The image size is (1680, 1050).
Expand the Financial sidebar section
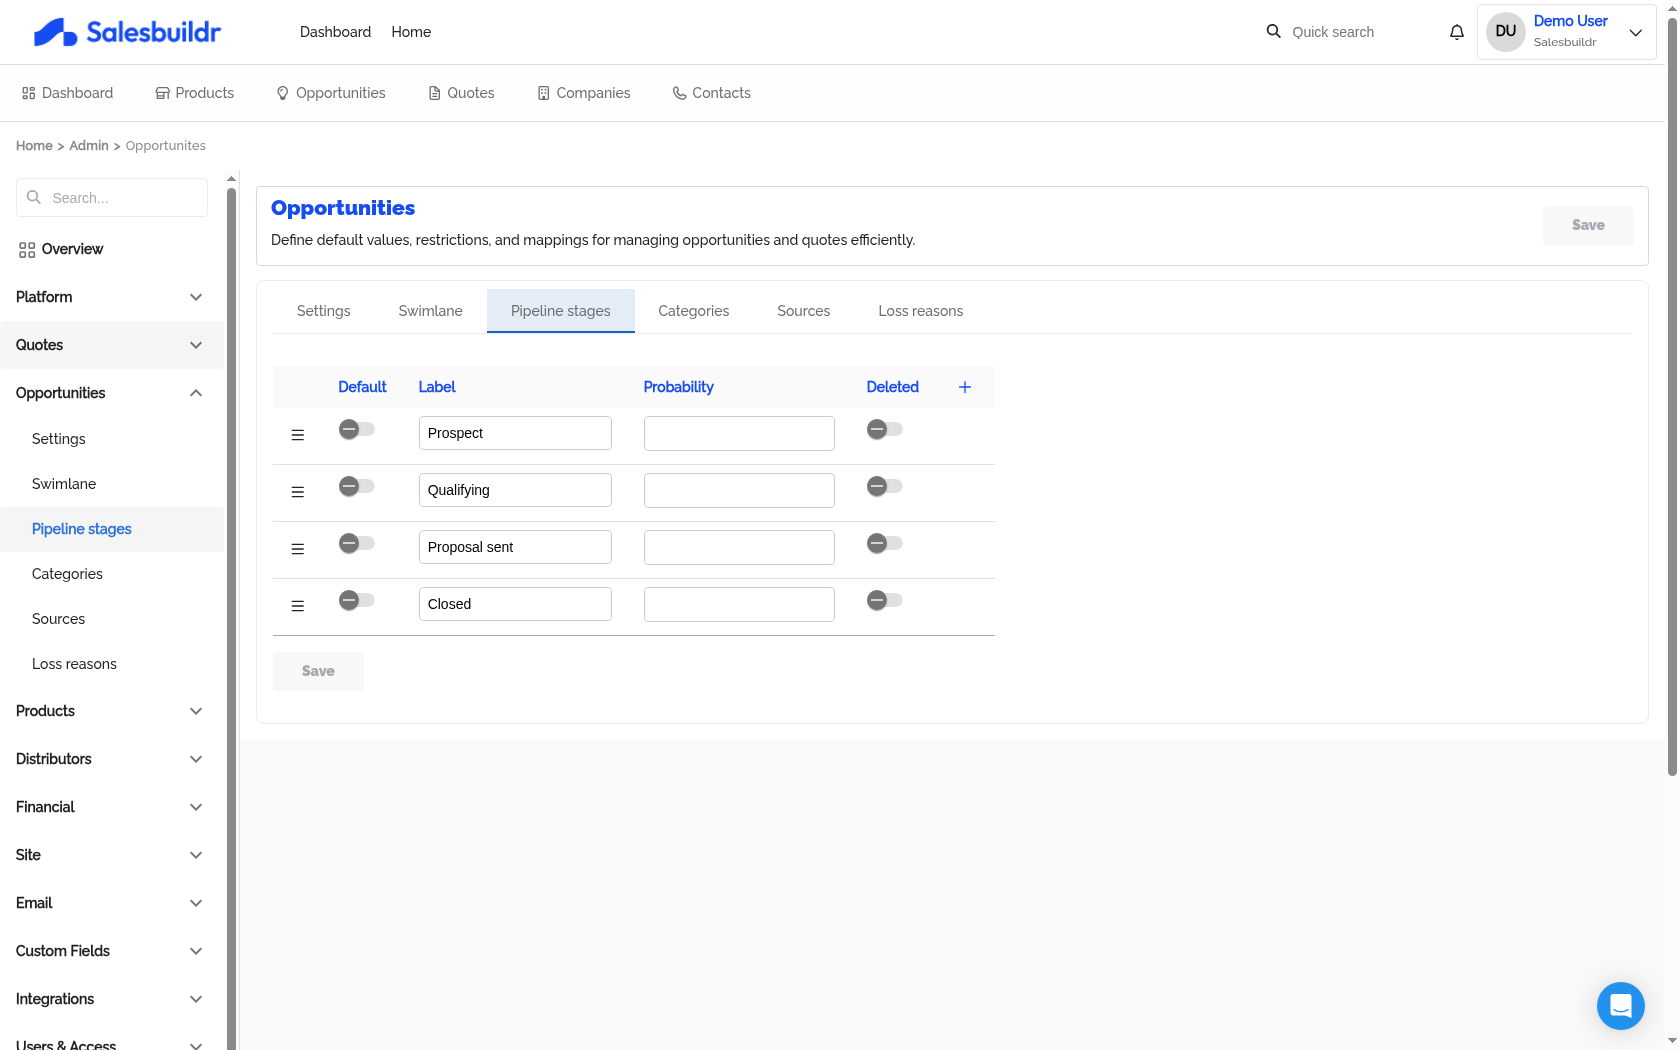click(x=110, y=807)
